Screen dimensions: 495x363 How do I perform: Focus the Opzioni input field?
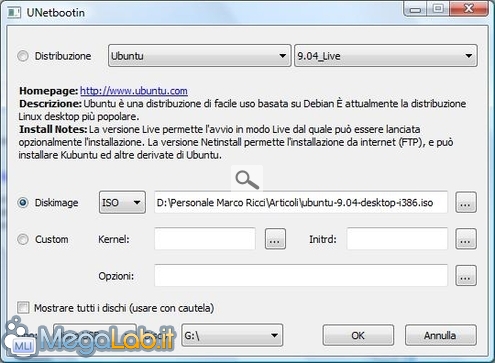click(x=301, y=276)
